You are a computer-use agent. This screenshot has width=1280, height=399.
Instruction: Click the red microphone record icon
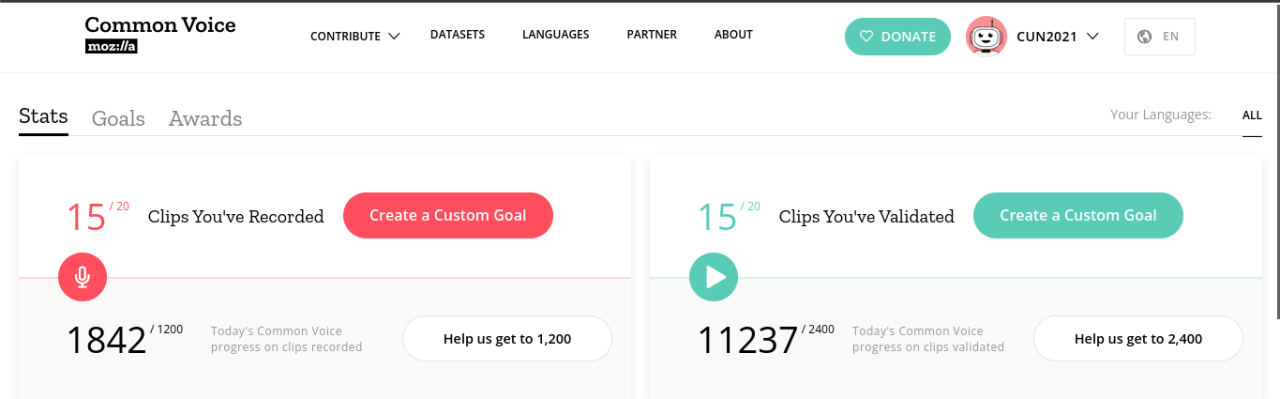click(82, 277)
